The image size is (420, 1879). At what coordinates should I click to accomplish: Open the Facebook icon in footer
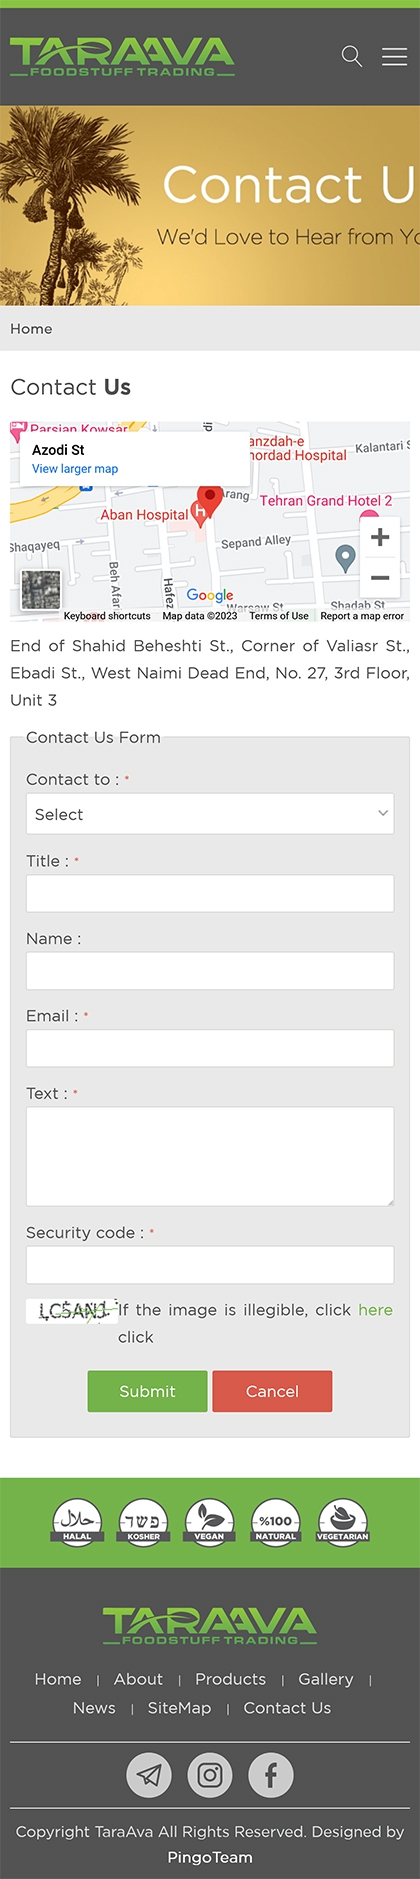coord(271,1774)
